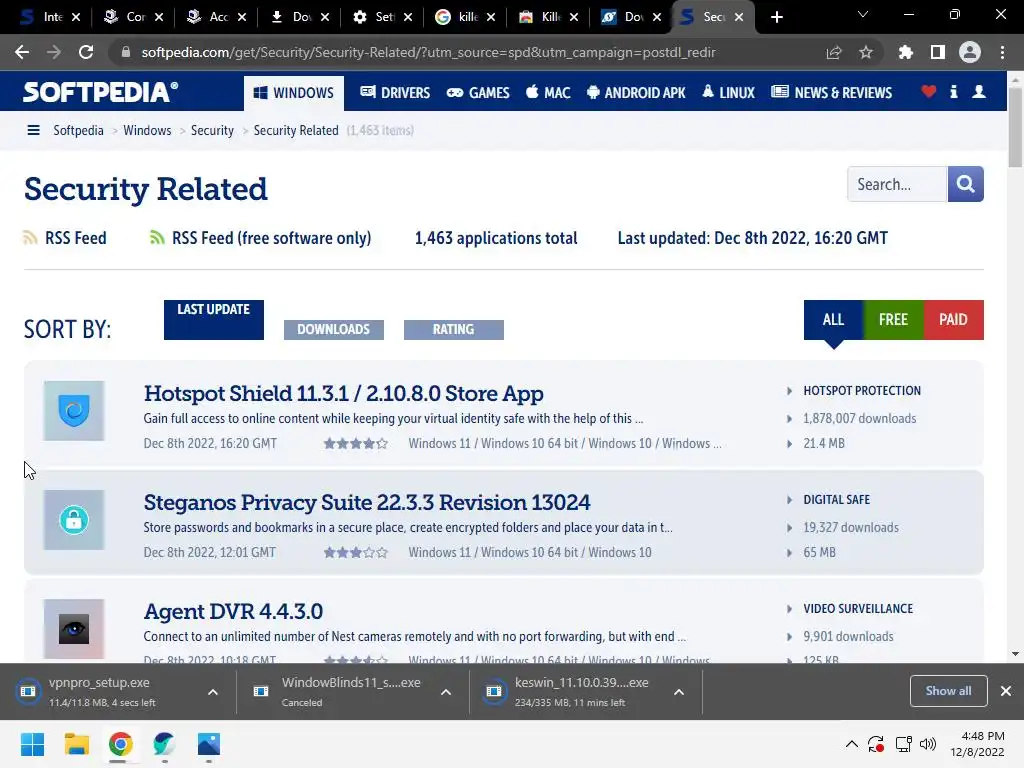Click the DIGITAL SAFE tag
1024x768 pixels.
pyautogui.click(x=837, y=500)
